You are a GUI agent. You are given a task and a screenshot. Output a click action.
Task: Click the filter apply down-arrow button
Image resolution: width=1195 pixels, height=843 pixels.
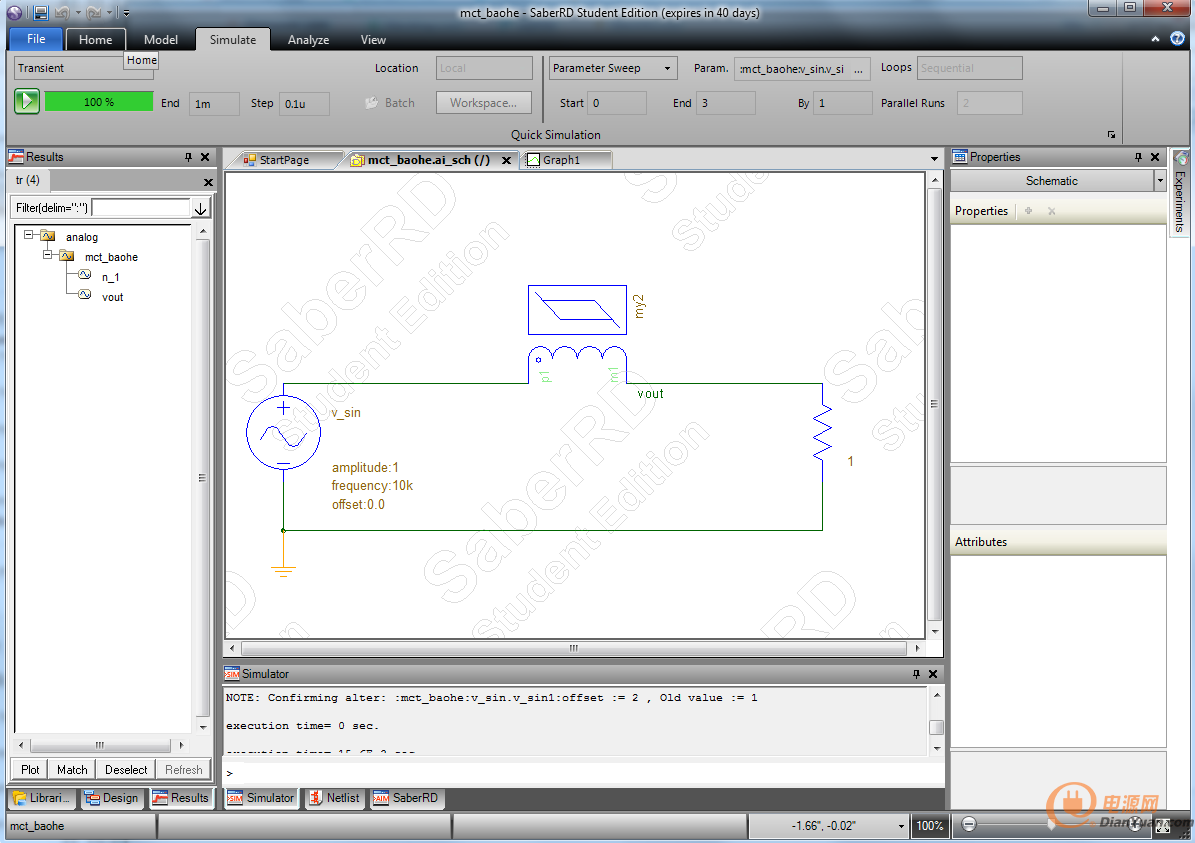200,208
